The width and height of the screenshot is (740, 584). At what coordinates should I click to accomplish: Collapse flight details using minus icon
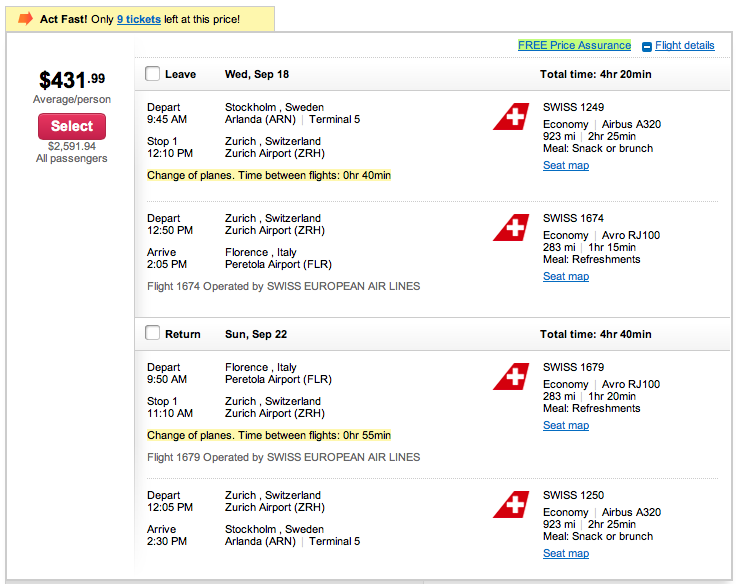click(647, 46)
